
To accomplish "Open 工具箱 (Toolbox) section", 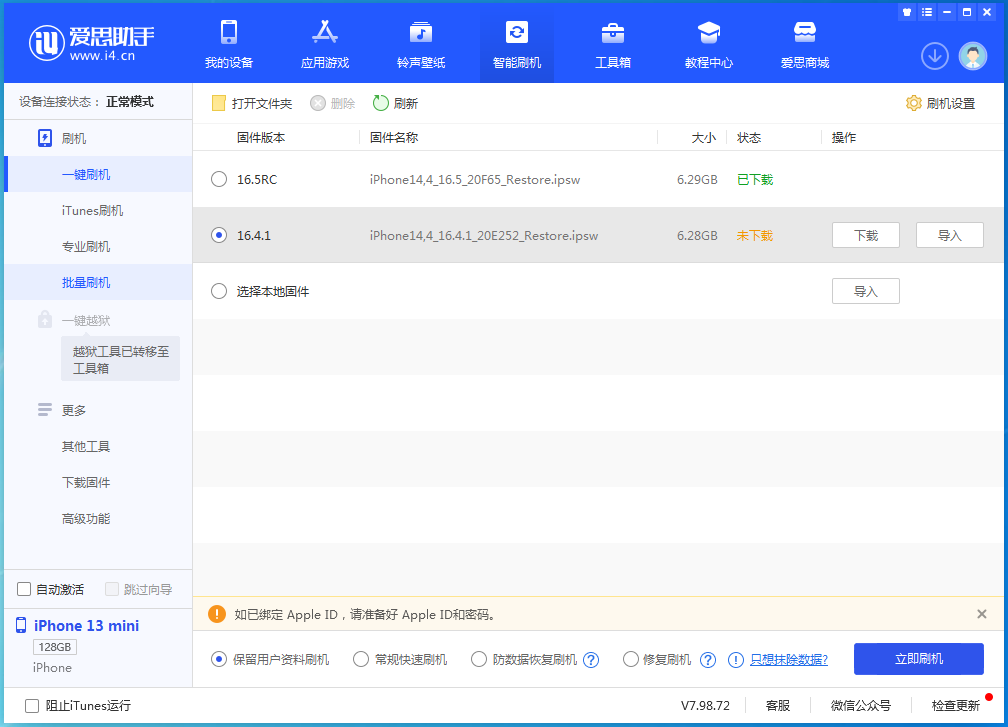I will click(x=613, y=44).
